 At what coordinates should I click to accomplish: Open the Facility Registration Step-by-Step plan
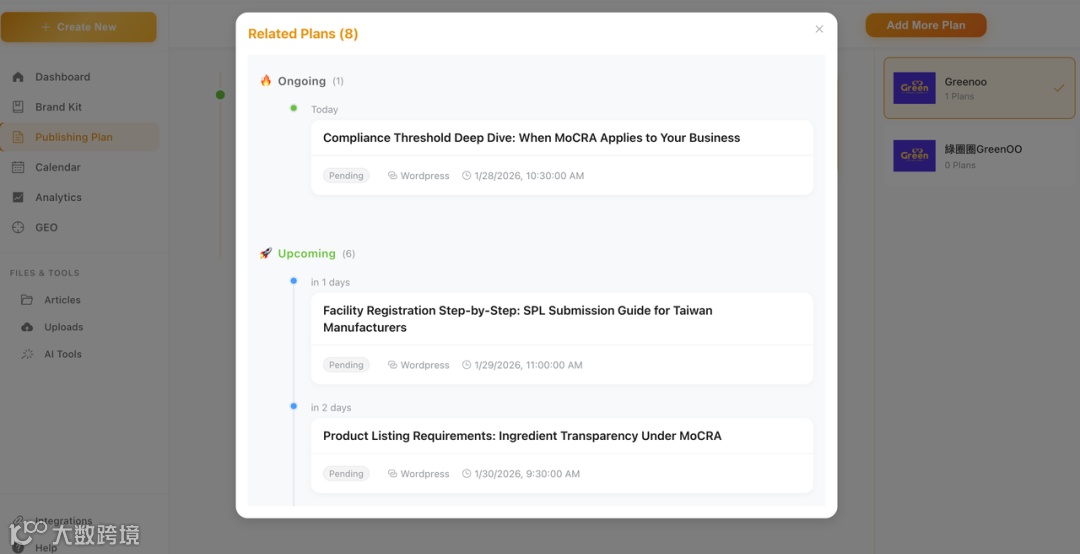click(x=517, y=319)
